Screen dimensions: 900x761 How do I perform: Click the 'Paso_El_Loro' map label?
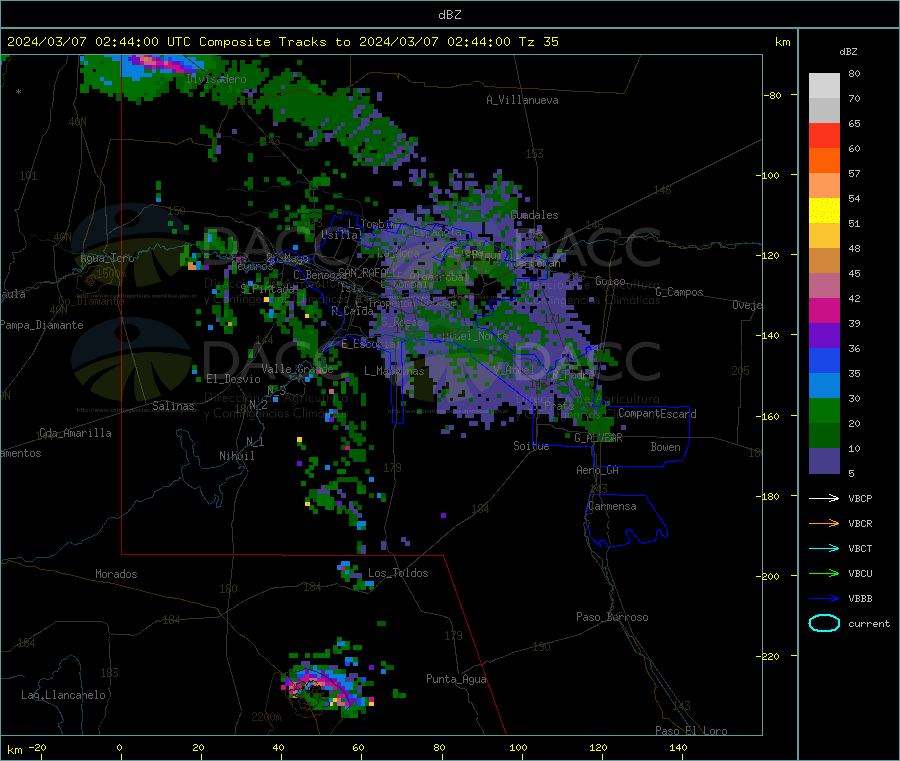(x=691, y=731)
